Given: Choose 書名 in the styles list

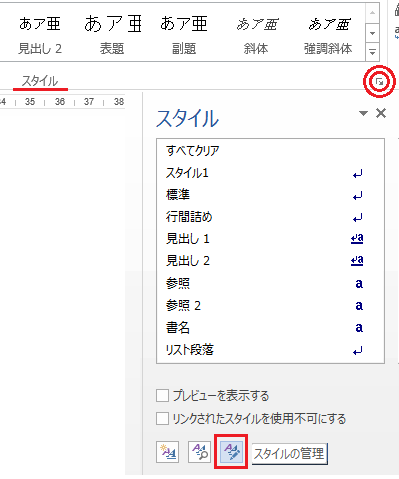Looking at the screenshot, I should click(270, 328).
